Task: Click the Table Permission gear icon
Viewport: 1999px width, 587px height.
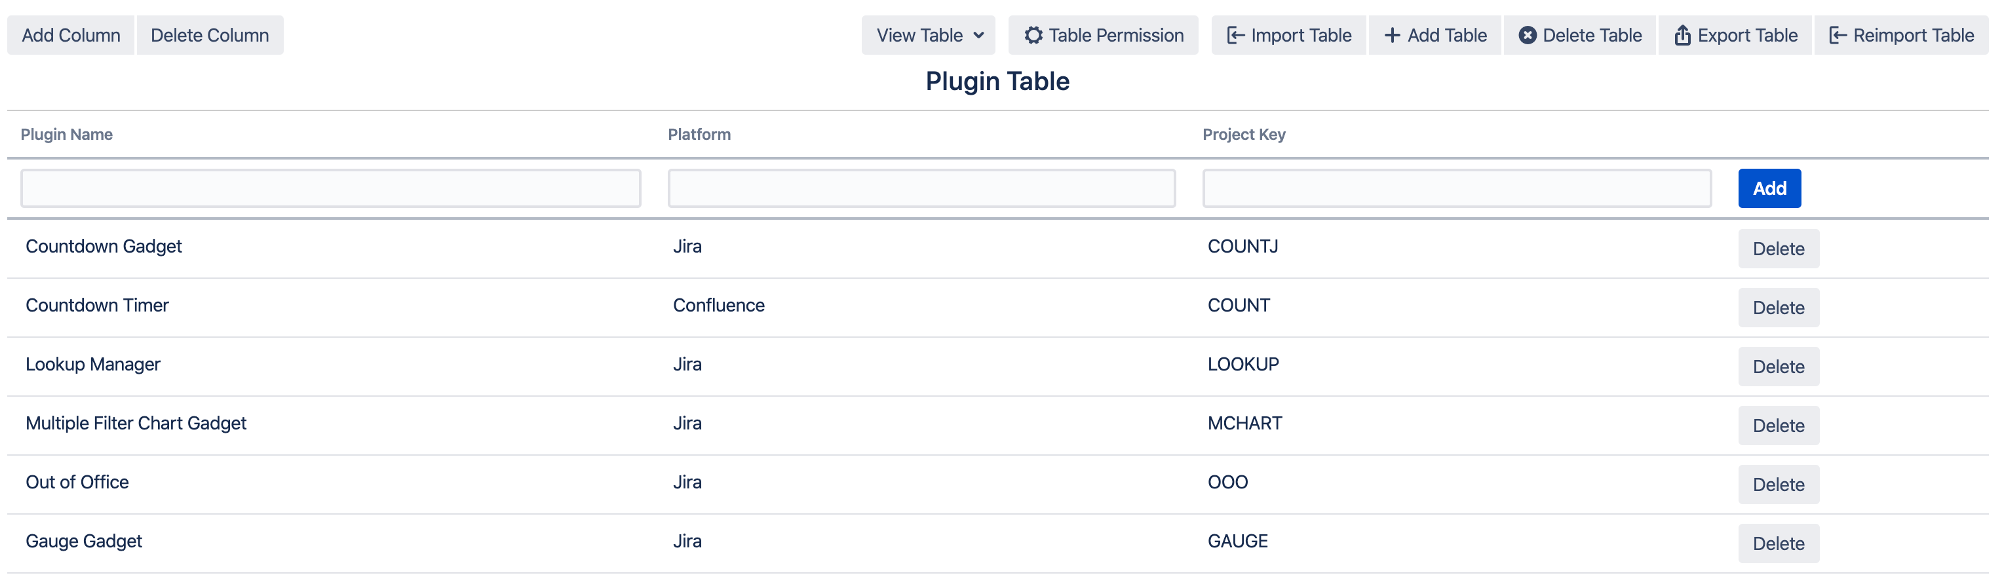Action: coord(1033,36)
